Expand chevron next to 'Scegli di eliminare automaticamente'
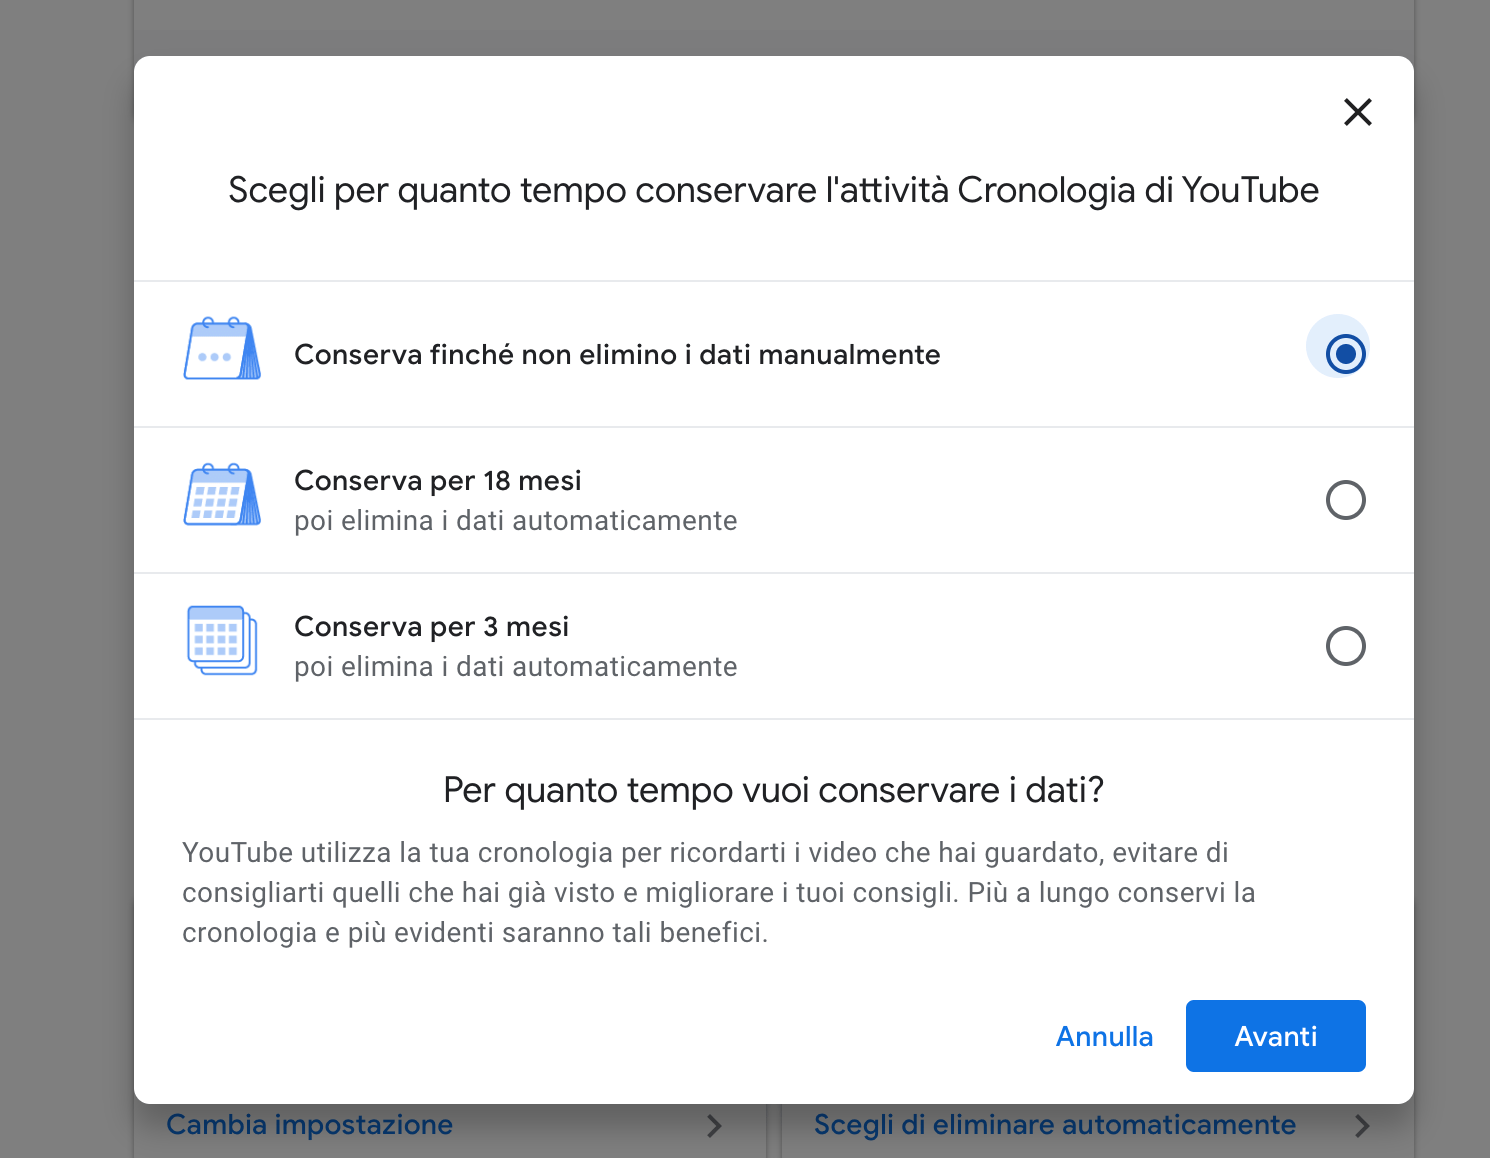The width and height of the screenshot is (1490, 1158). click(x=1362, y=1126)
